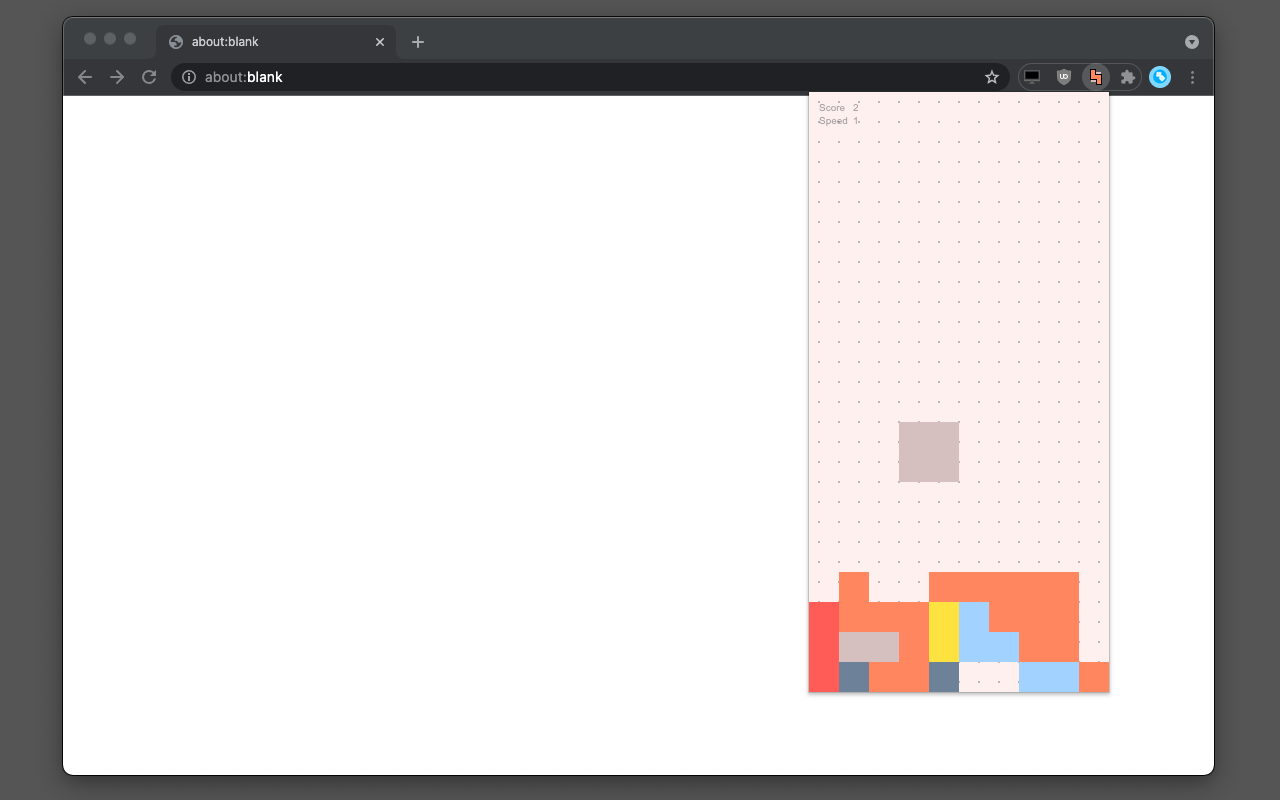Click the blue profile avatar icon
The height and width of the screenshot is (800, 1280).
pyautogui.click(x=1160, y=77)
